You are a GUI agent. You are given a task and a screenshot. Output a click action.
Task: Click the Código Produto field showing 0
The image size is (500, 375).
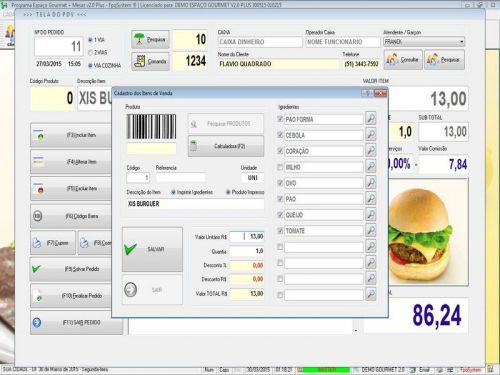(52, 98)
